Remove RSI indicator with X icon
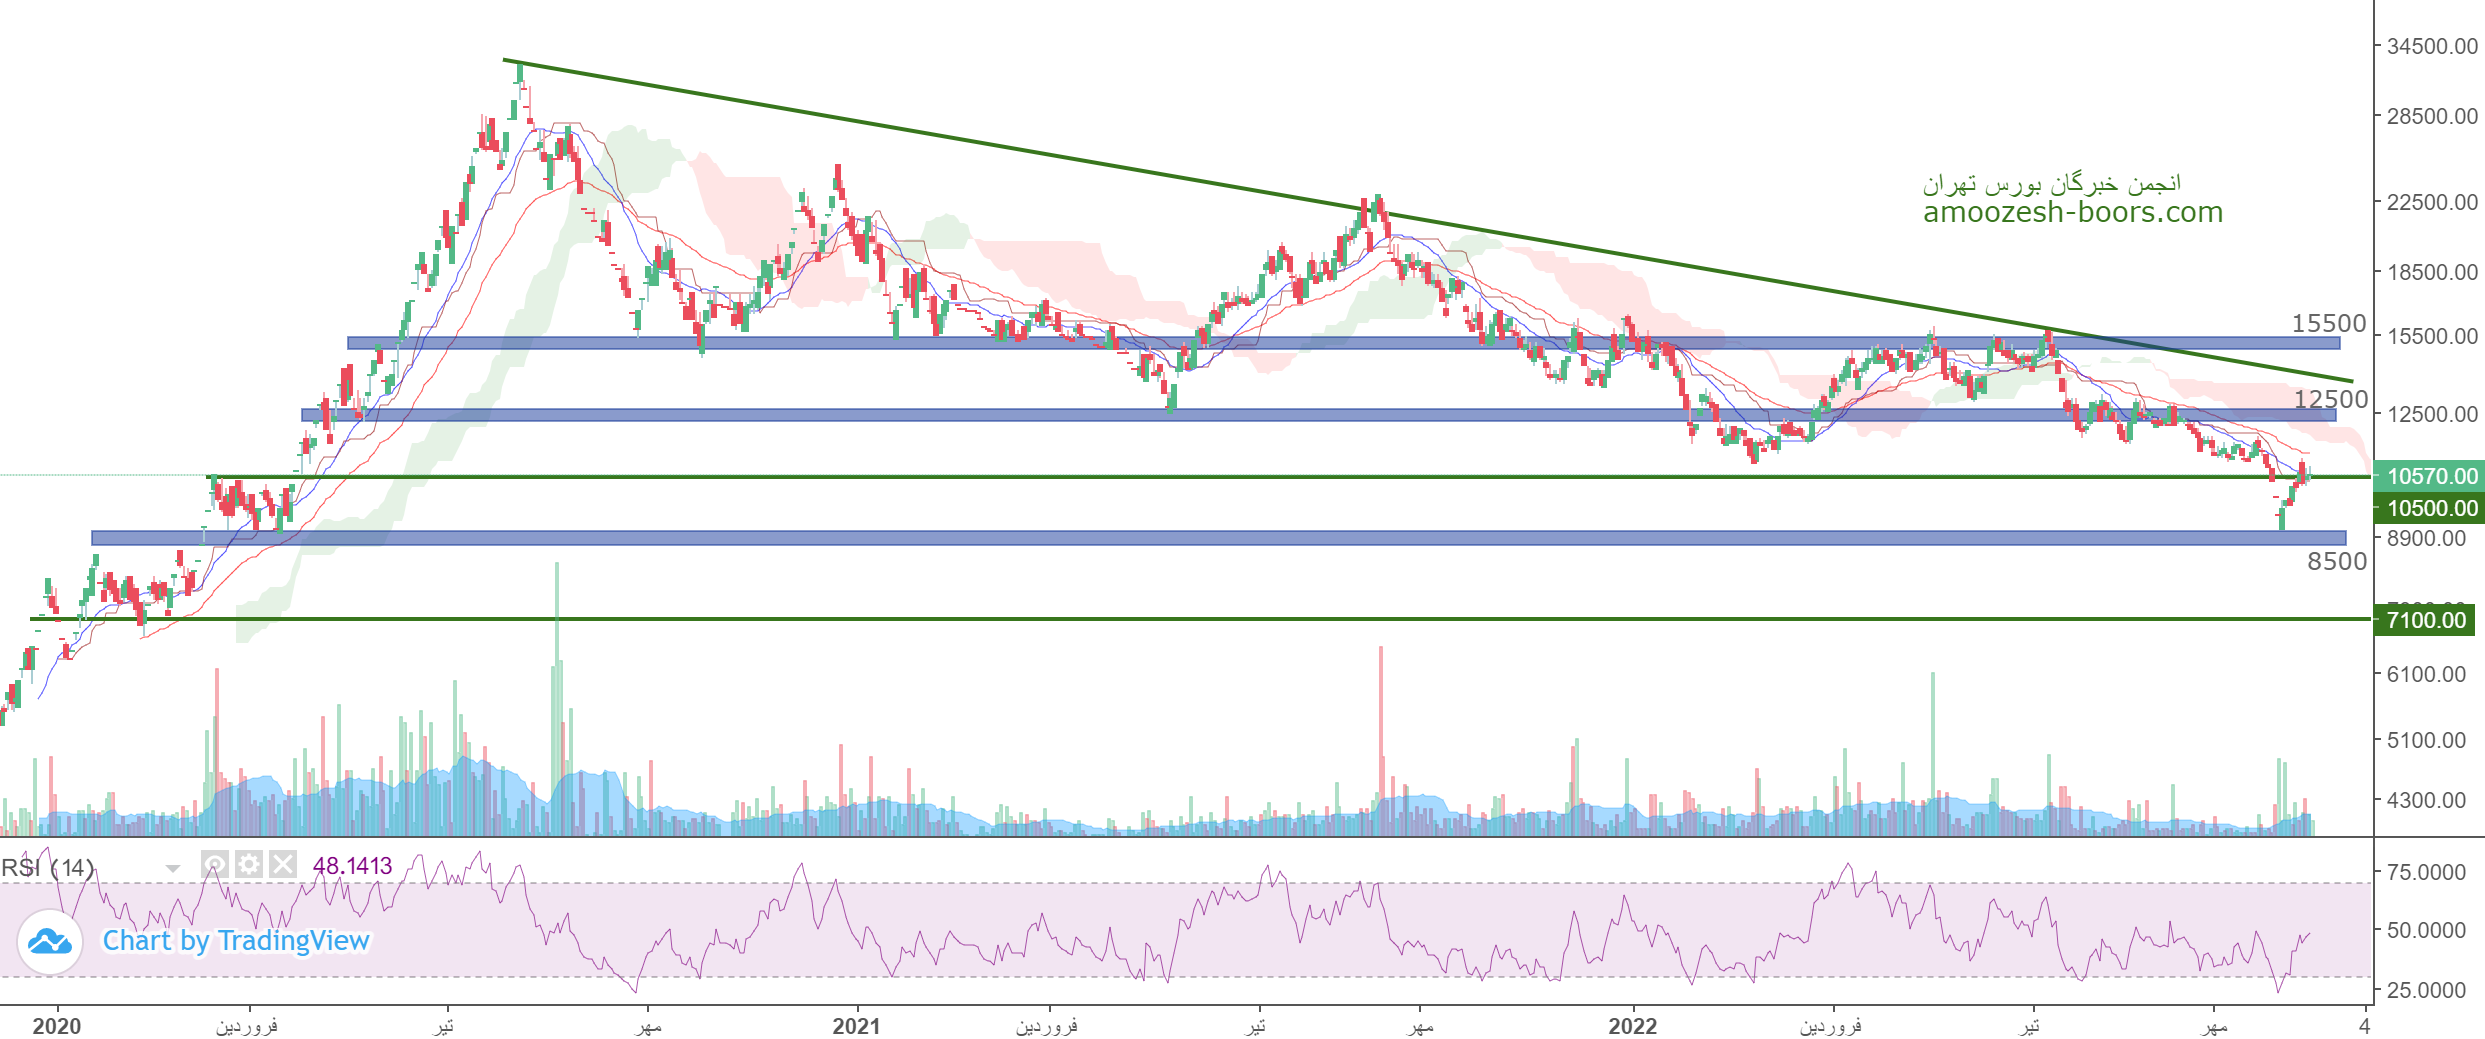 283,864
